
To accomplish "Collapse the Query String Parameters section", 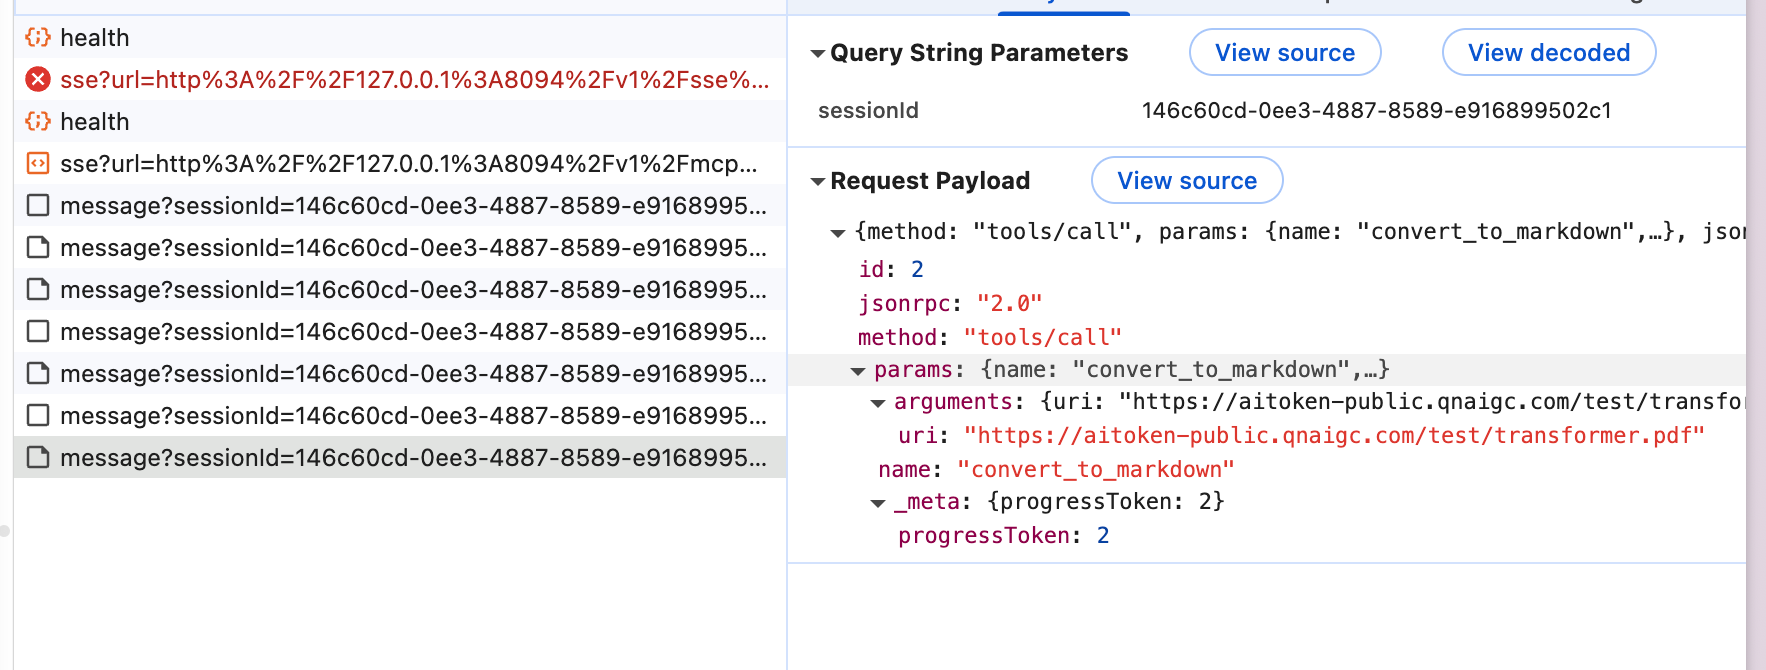I will pos(818,54).
